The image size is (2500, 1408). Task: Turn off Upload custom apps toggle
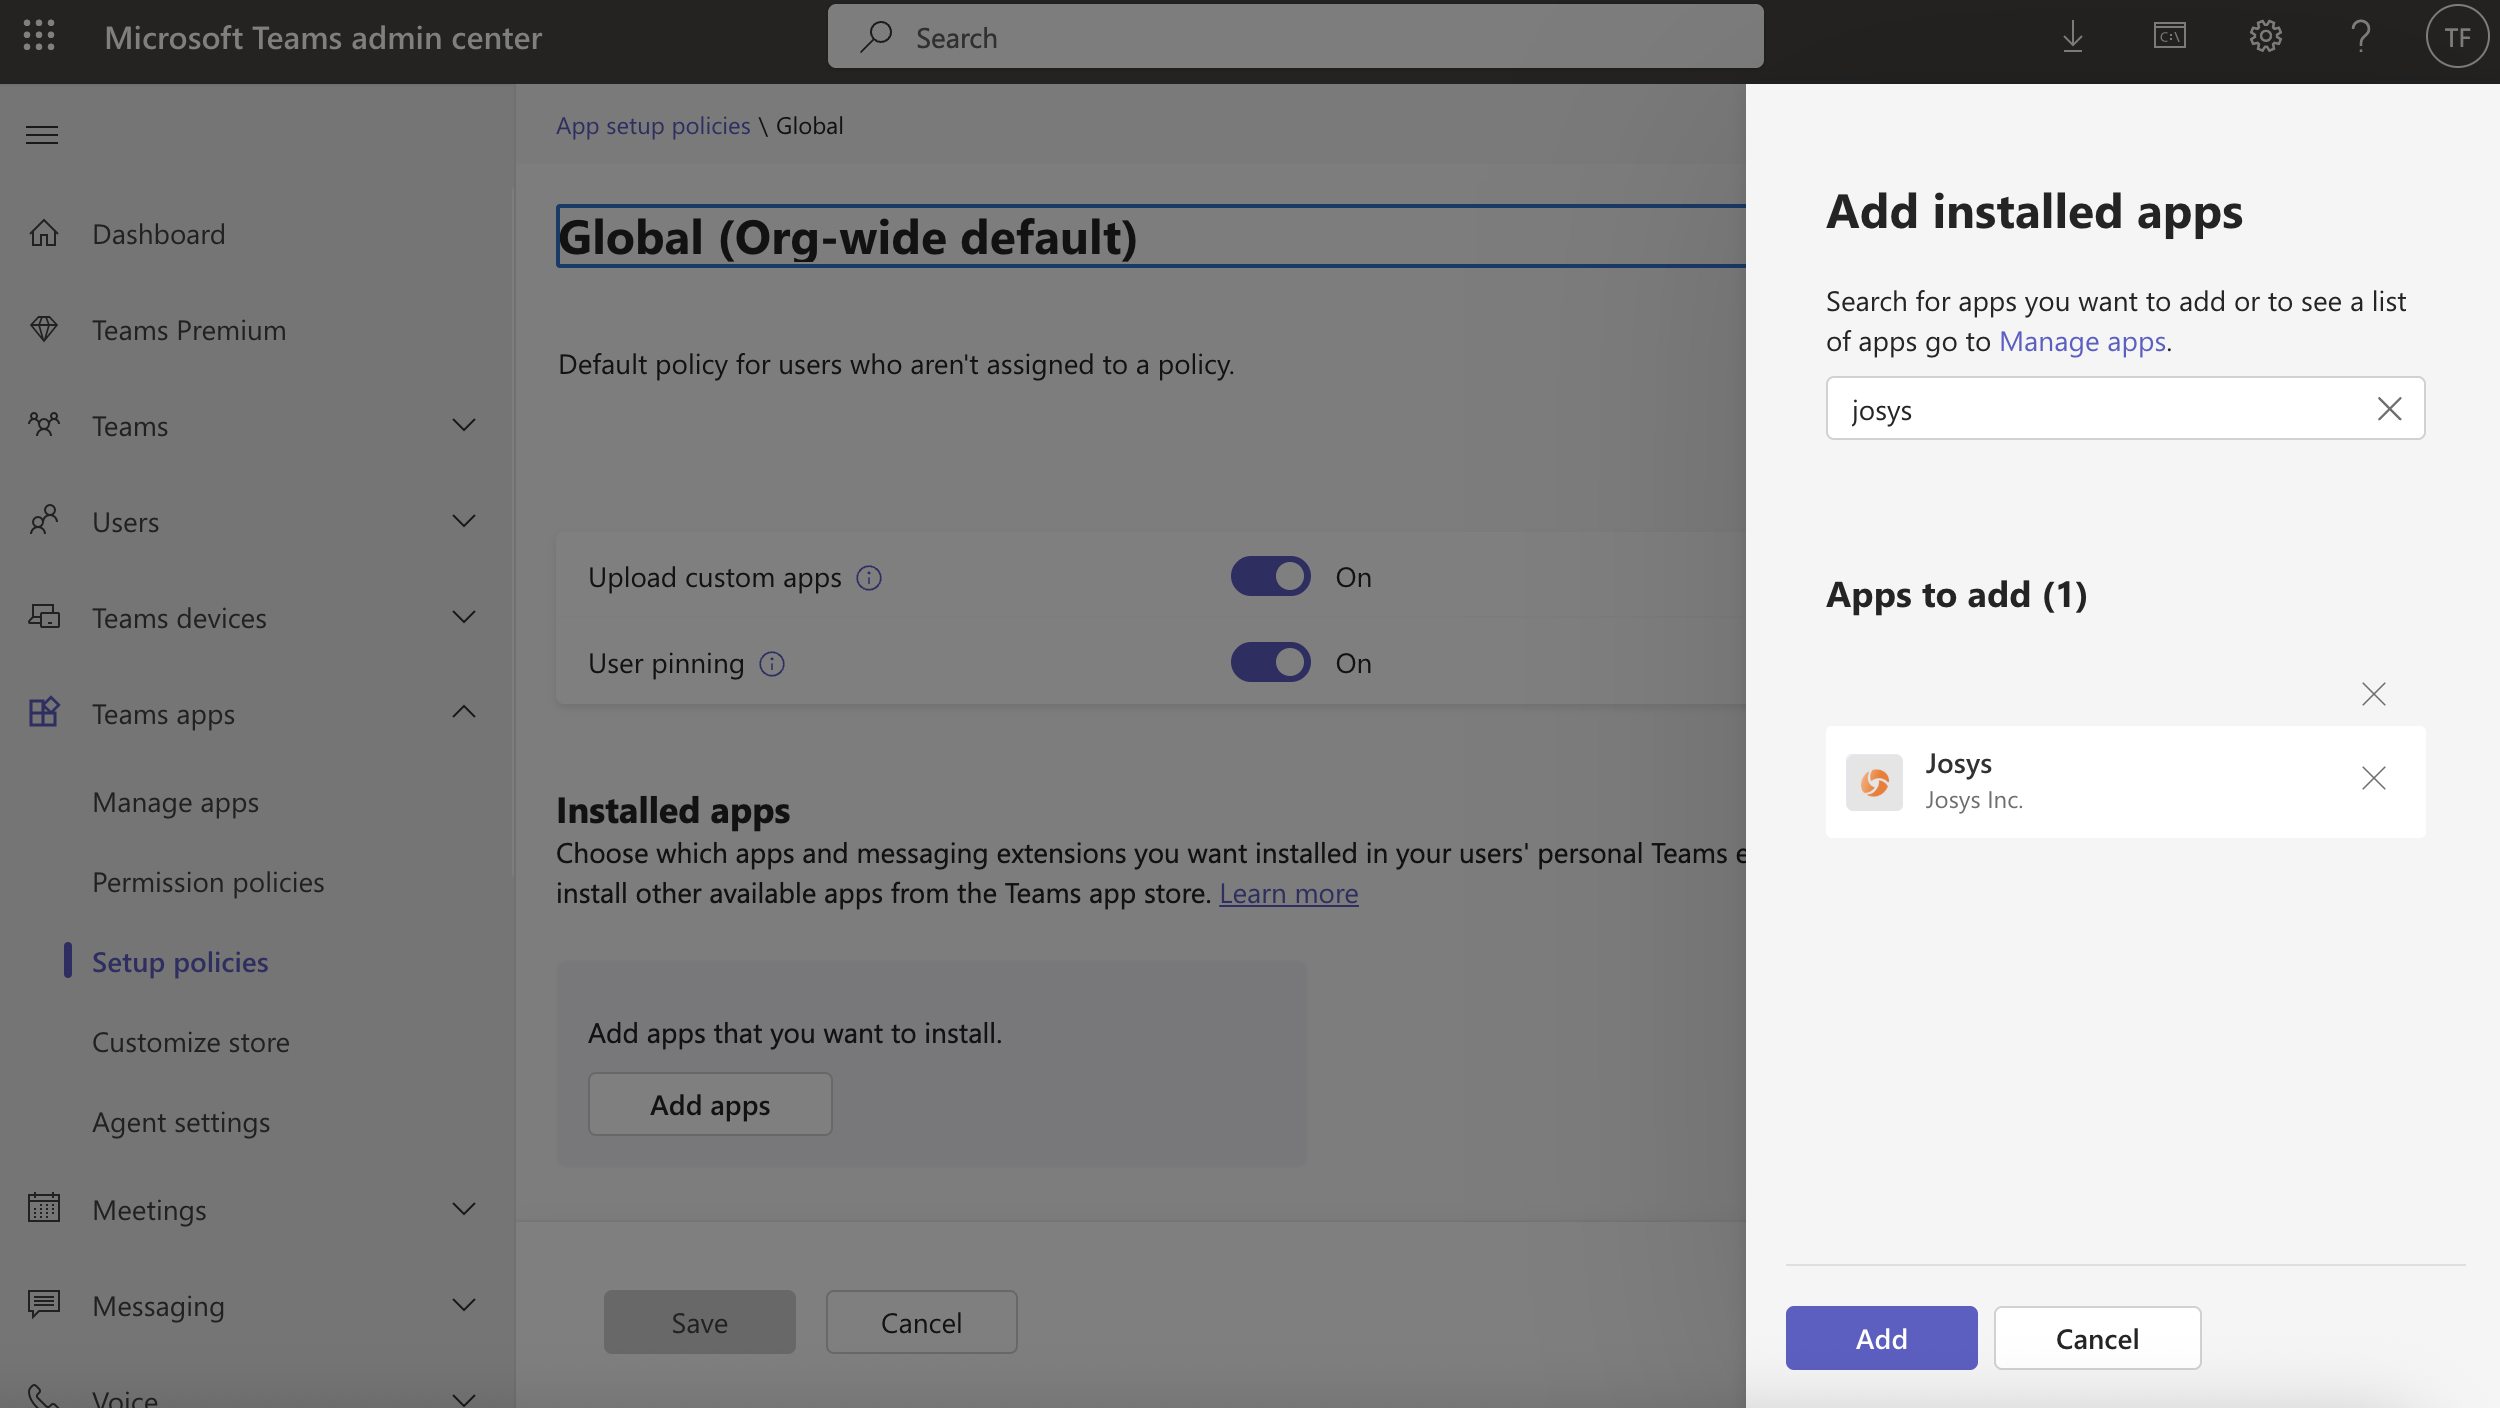[1270, 577]
